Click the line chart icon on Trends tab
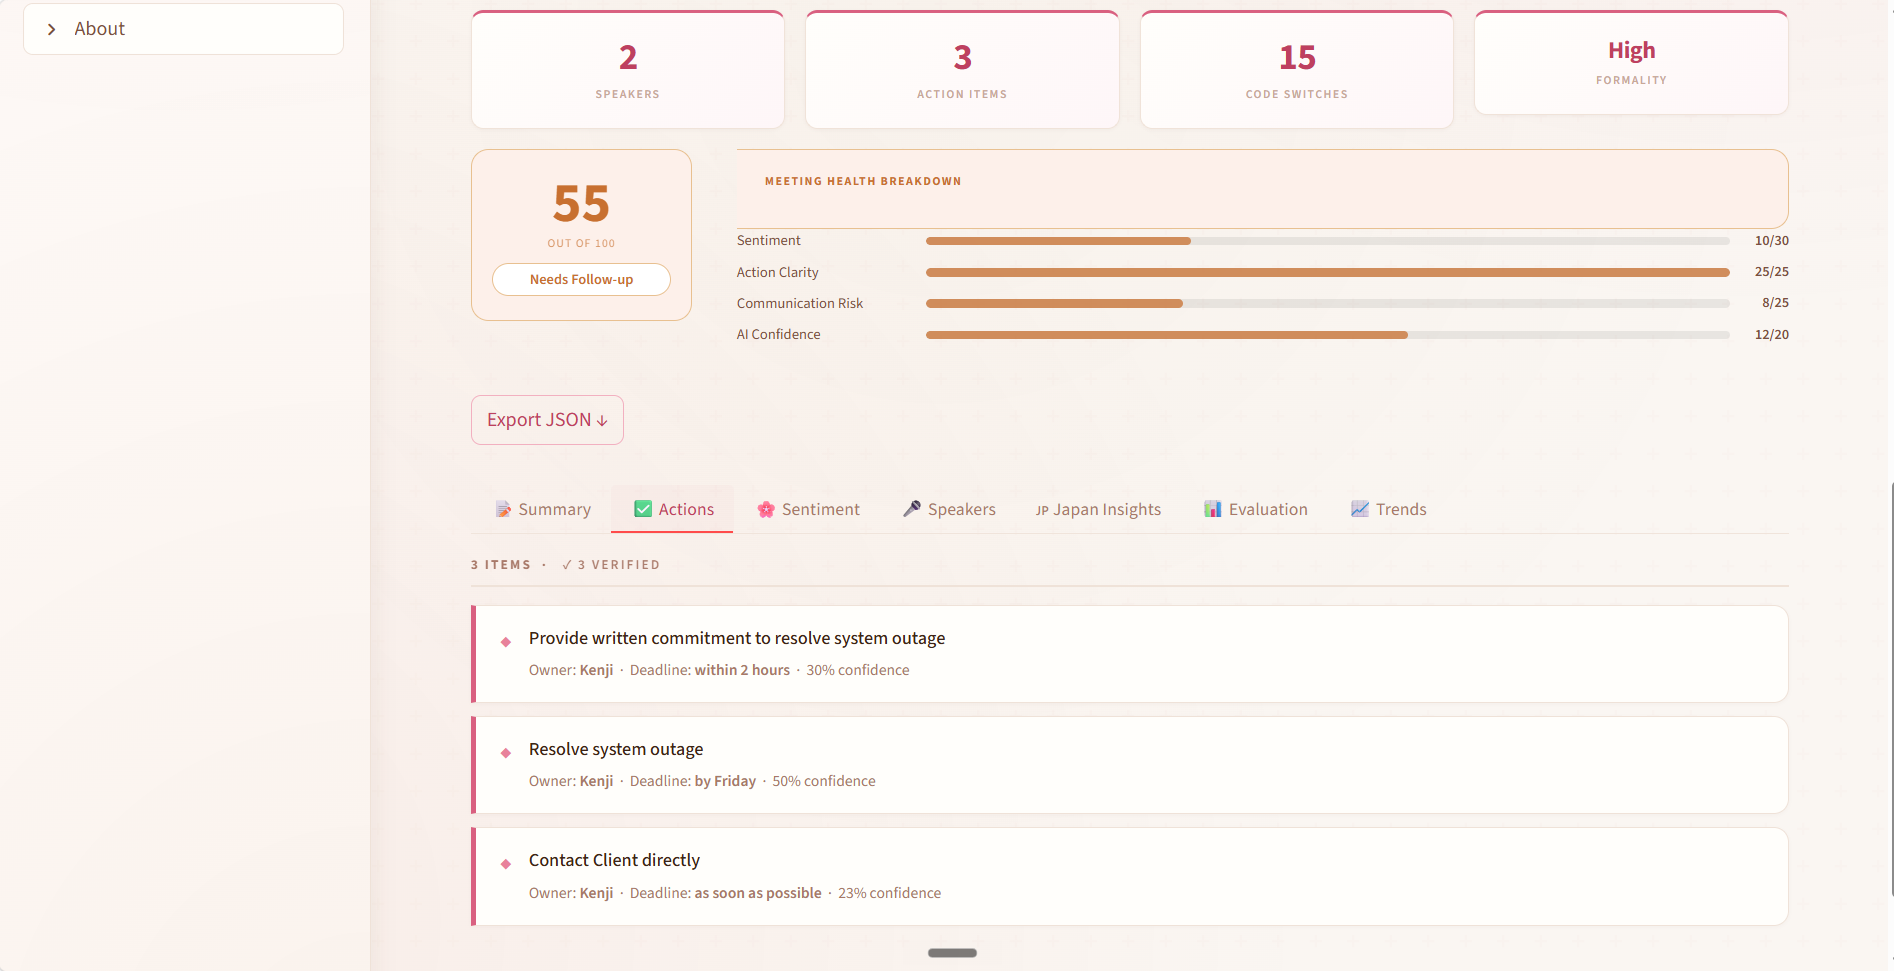 [x=1360, y=509]
